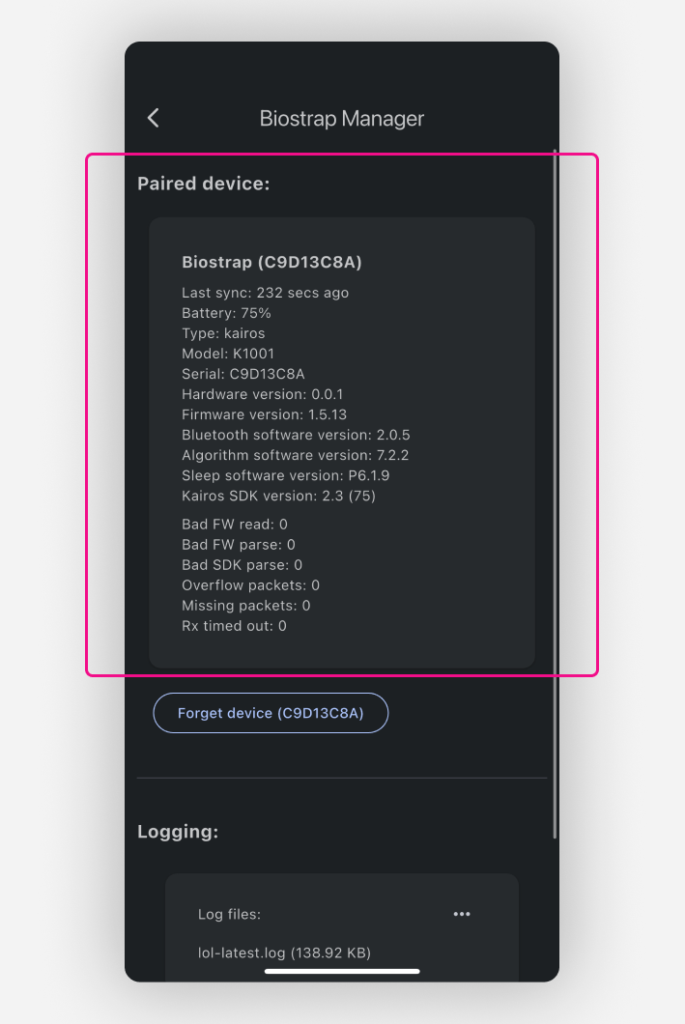Click the Rx timed out: 0 line

coord(234,626)
